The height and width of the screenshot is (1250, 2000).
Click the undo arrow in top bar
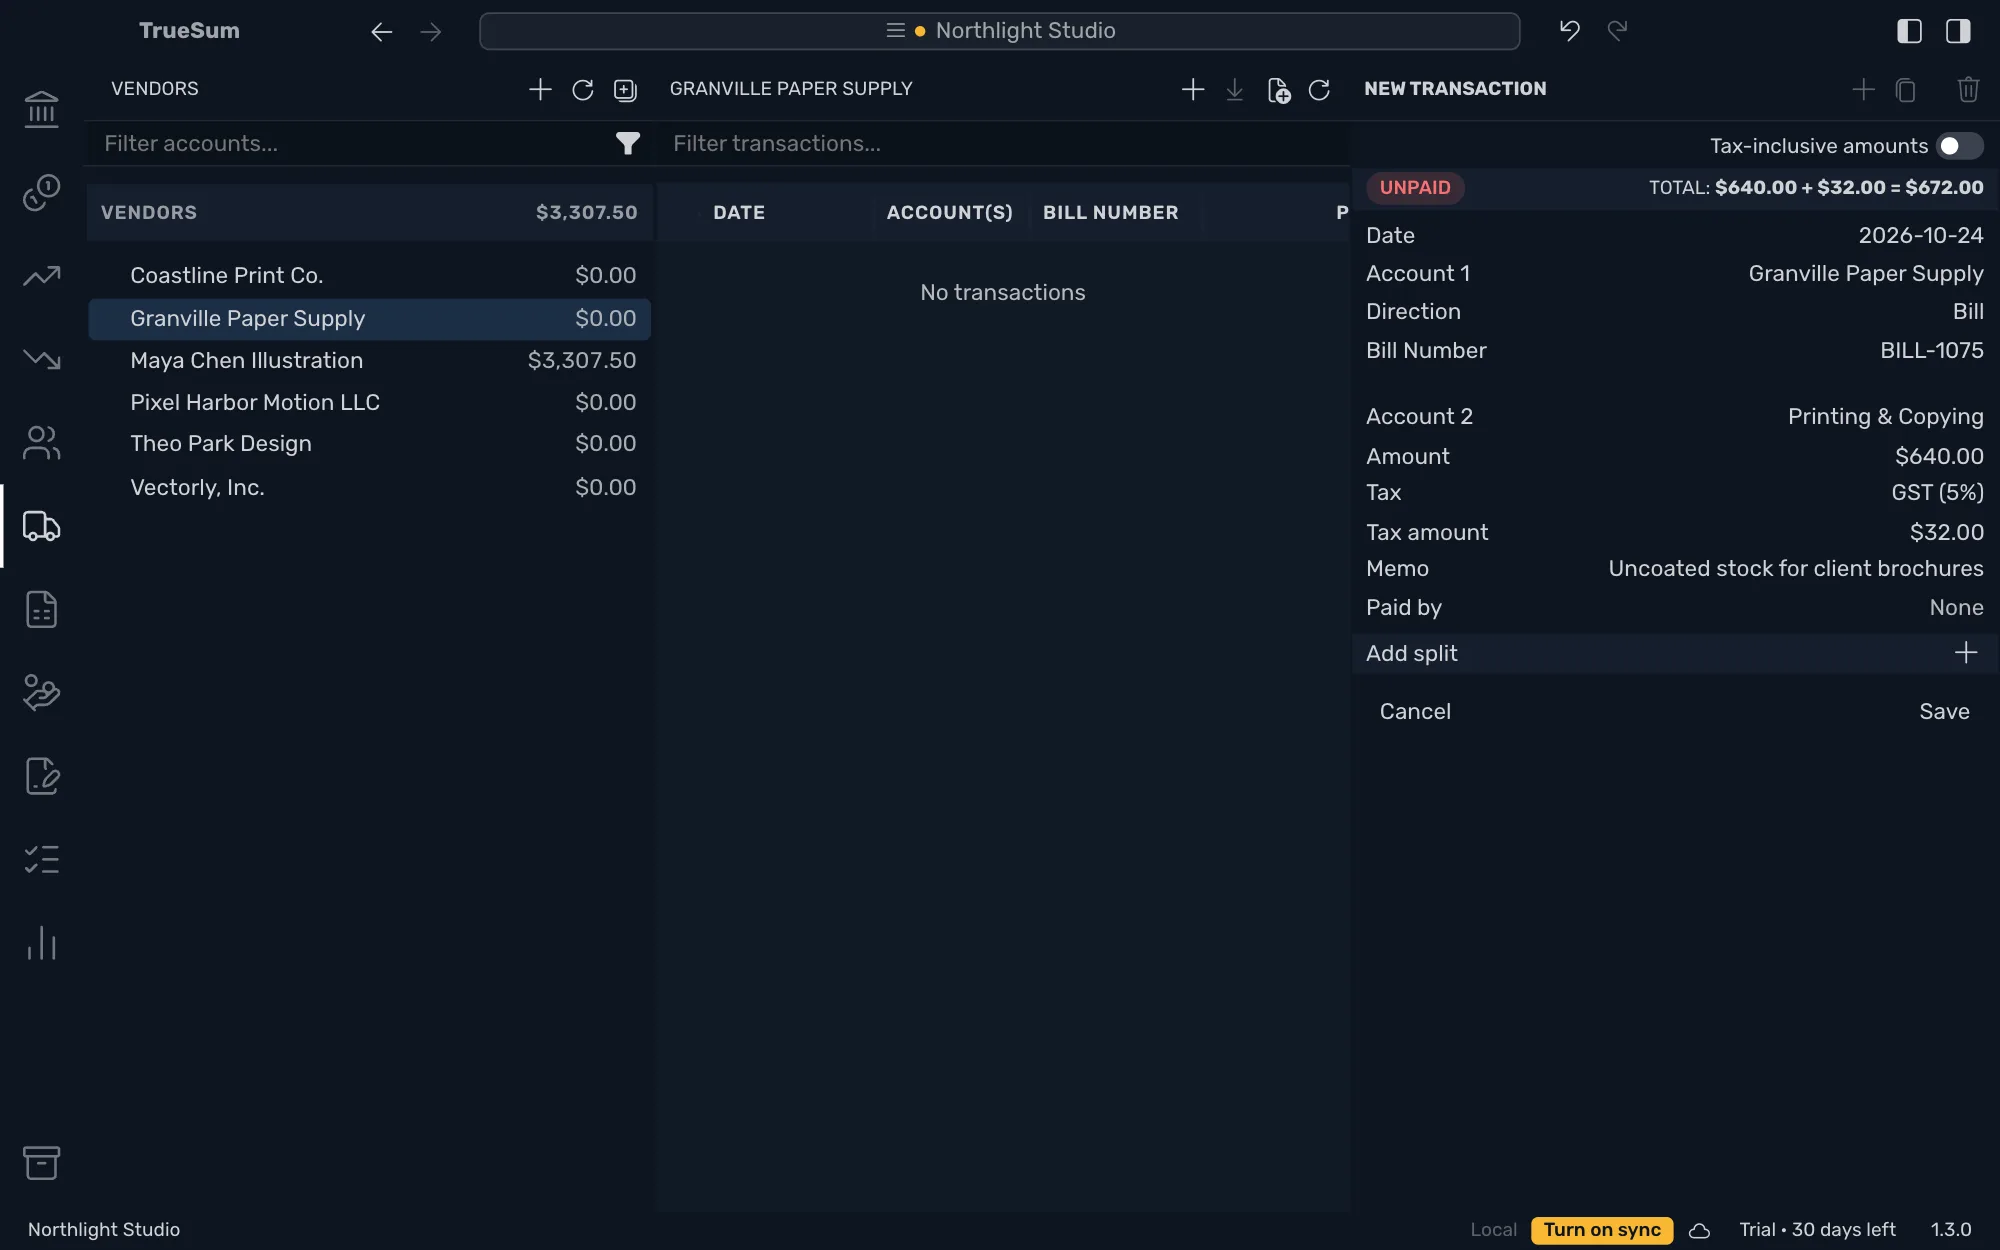1570,31
